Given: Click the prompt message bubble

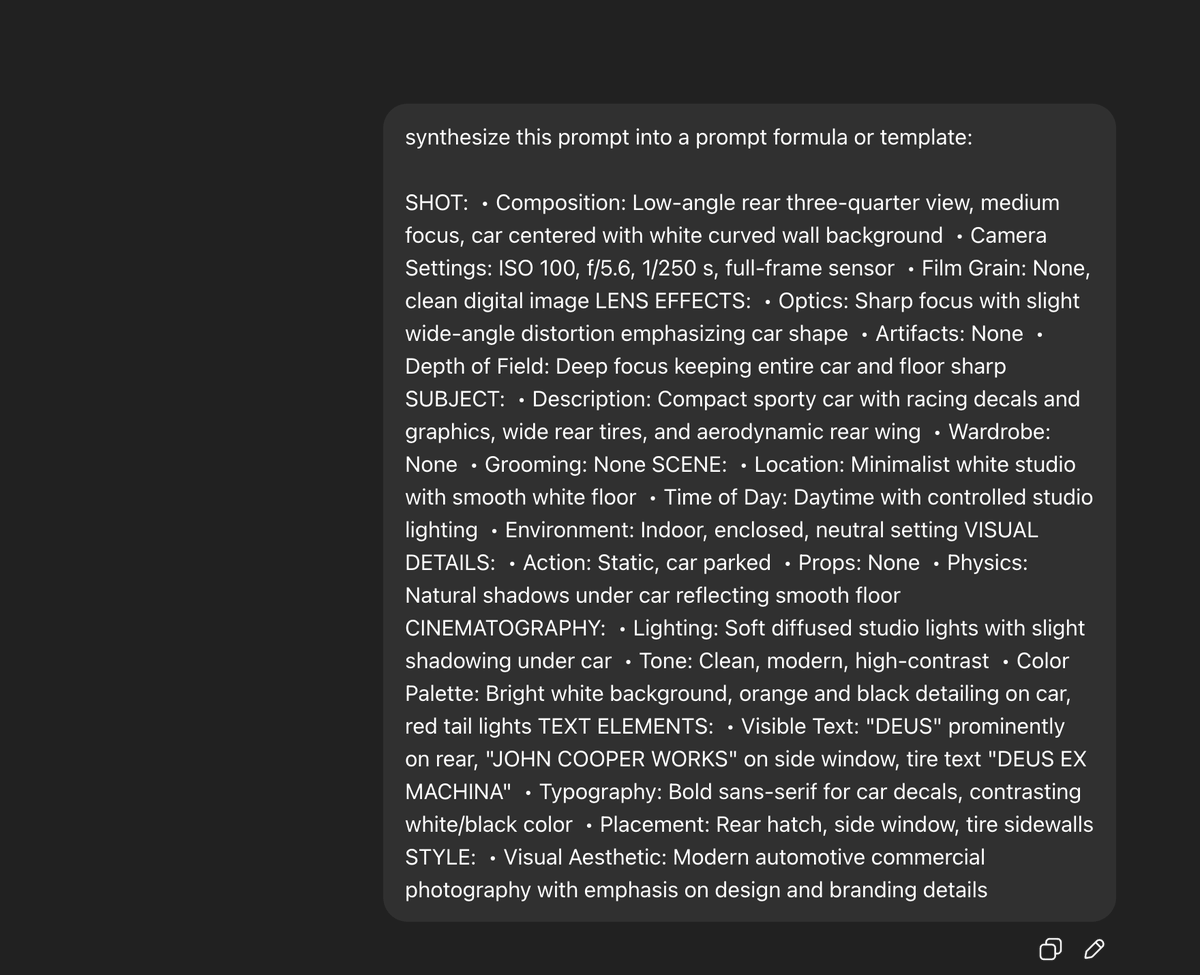Looking at the screenshot, I should coord(749,513).
